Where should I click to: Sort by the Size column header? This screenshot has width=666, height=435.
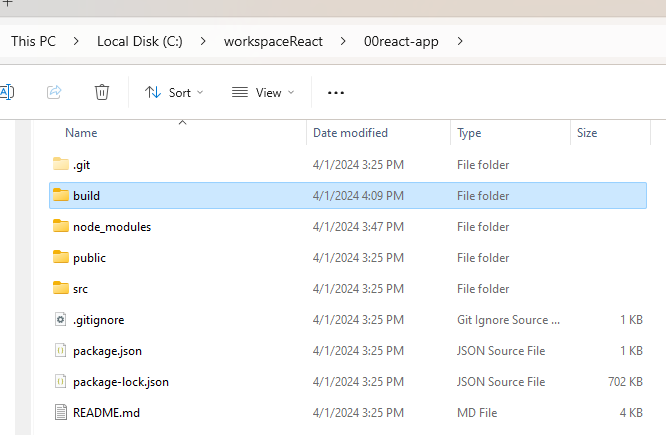[587, 133]
